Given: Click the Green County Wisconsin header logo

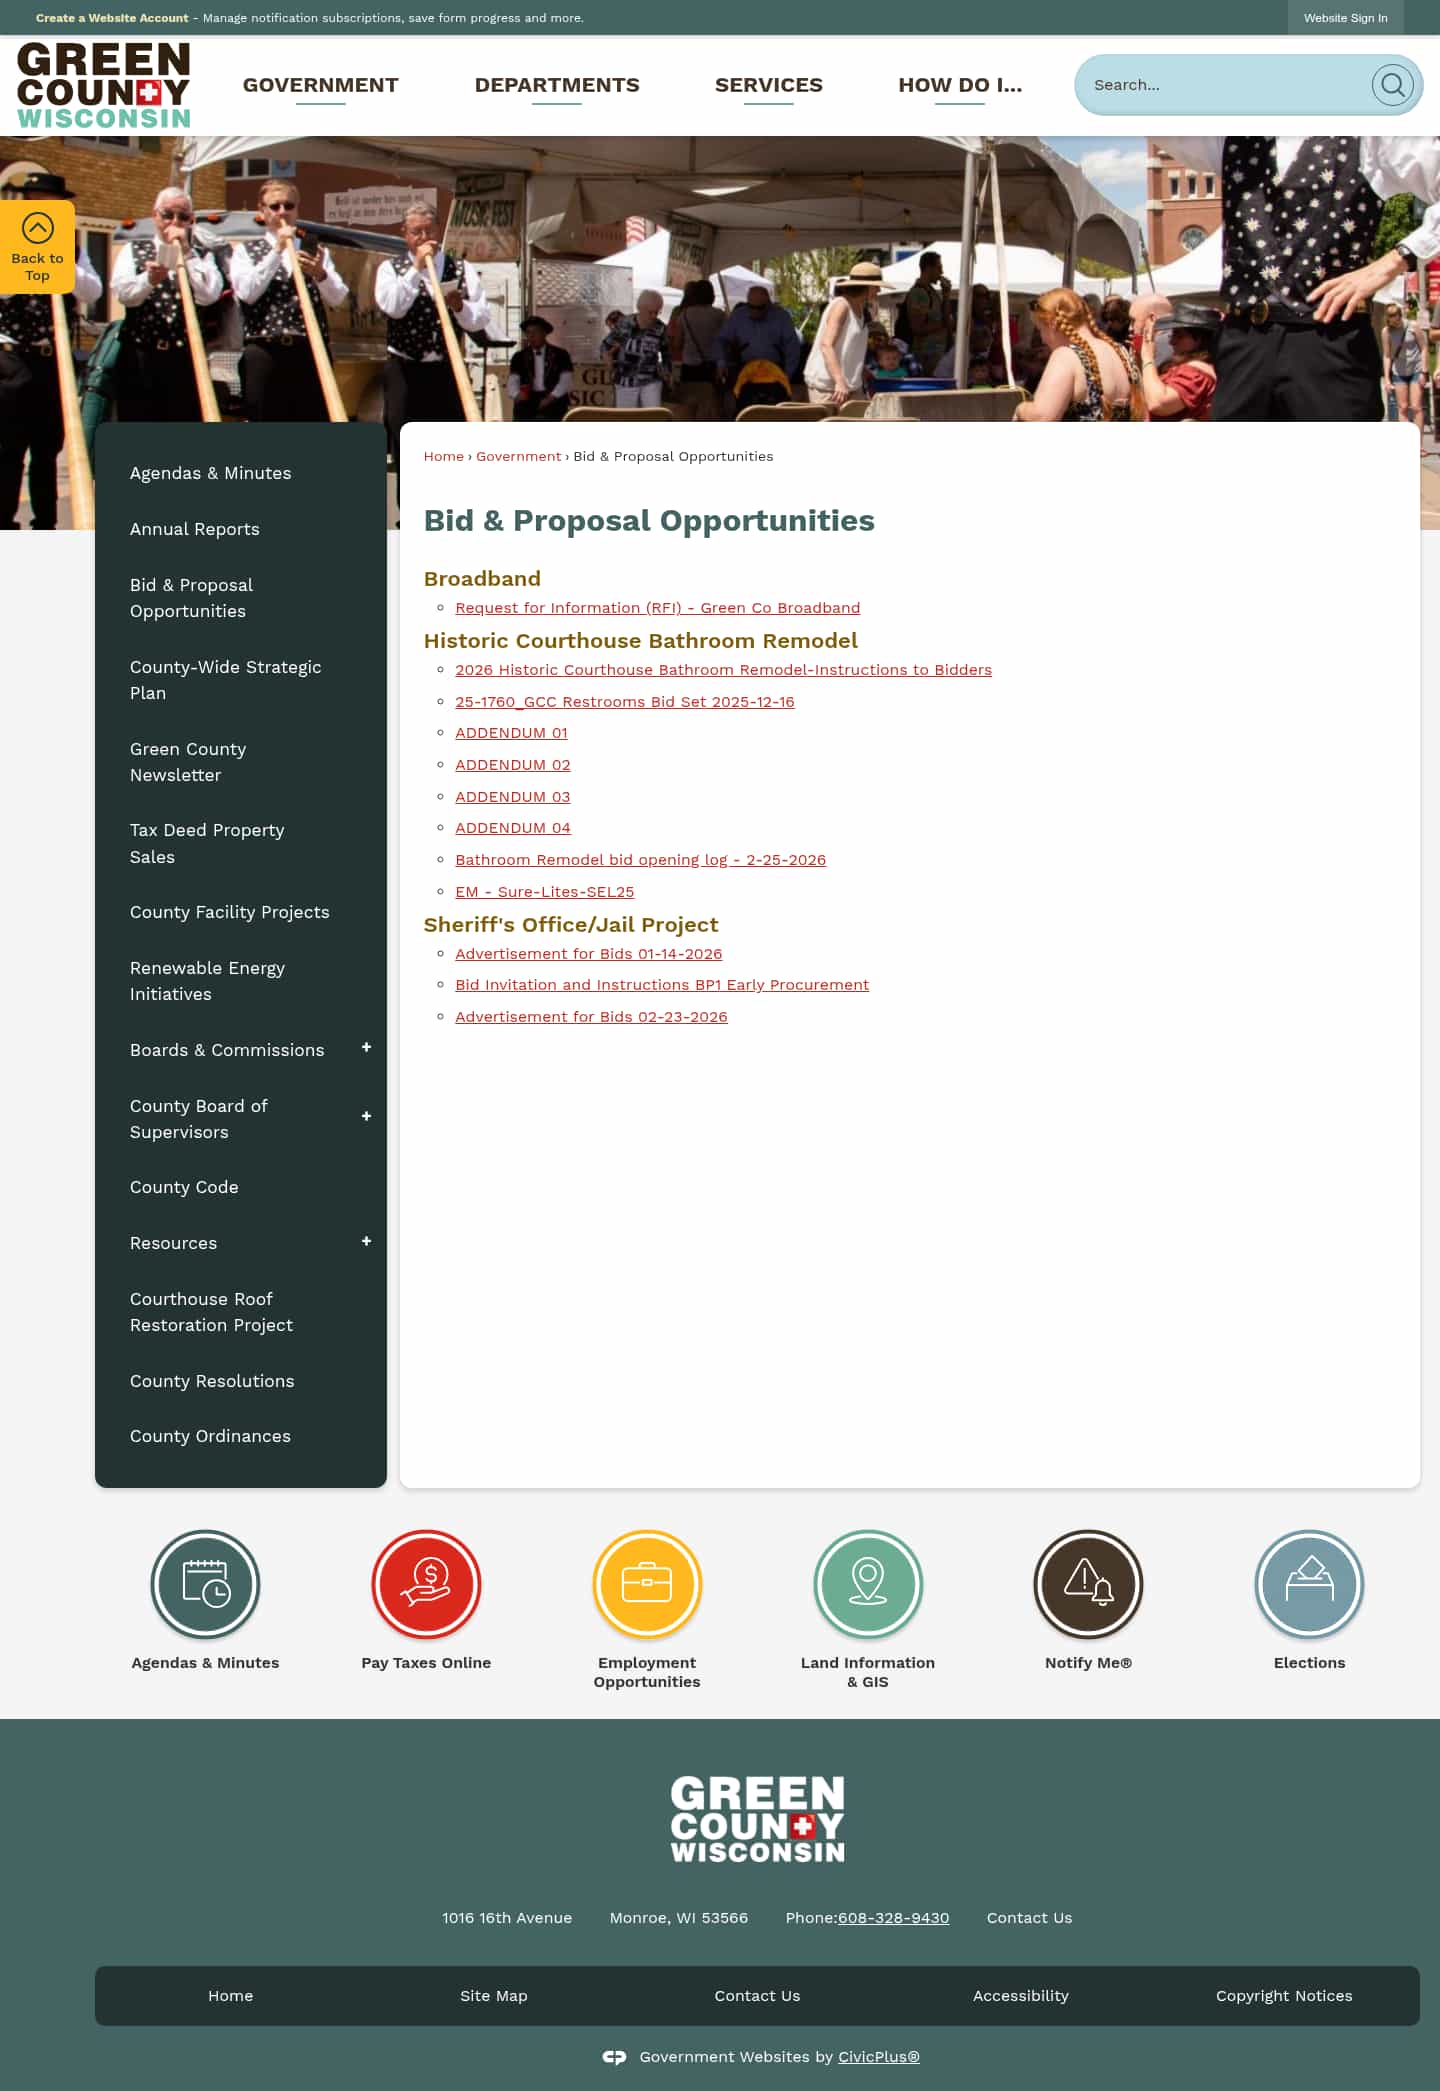Looking at the screenshot, I should [x=104, y=86].
